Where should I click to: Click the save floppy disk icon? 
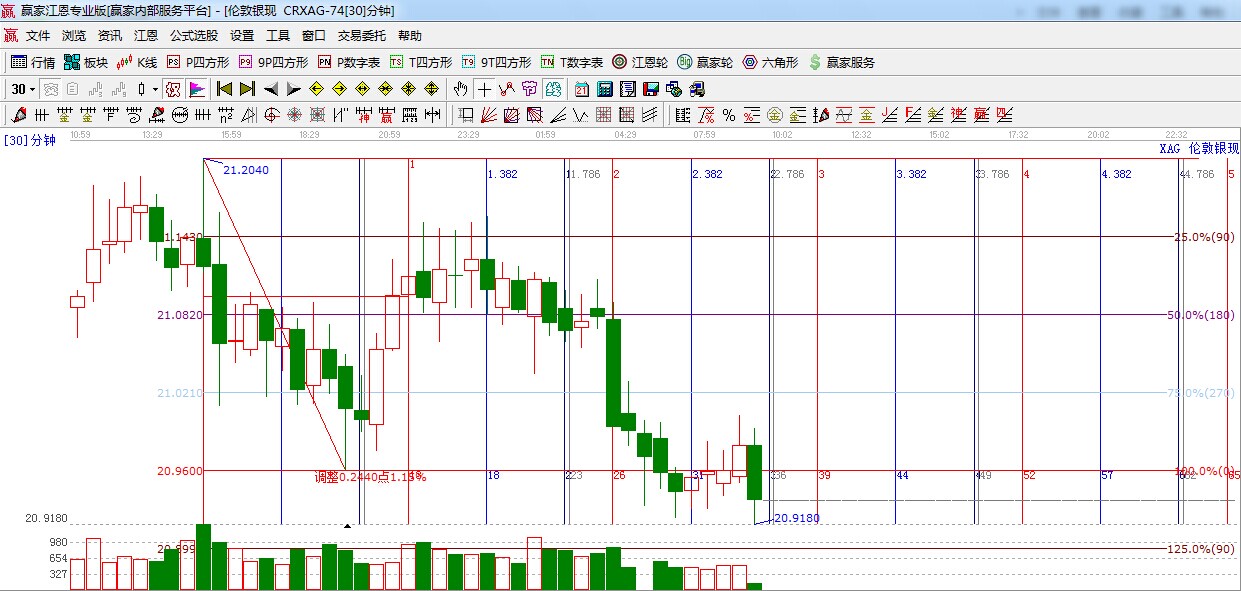tap(650, 89)
